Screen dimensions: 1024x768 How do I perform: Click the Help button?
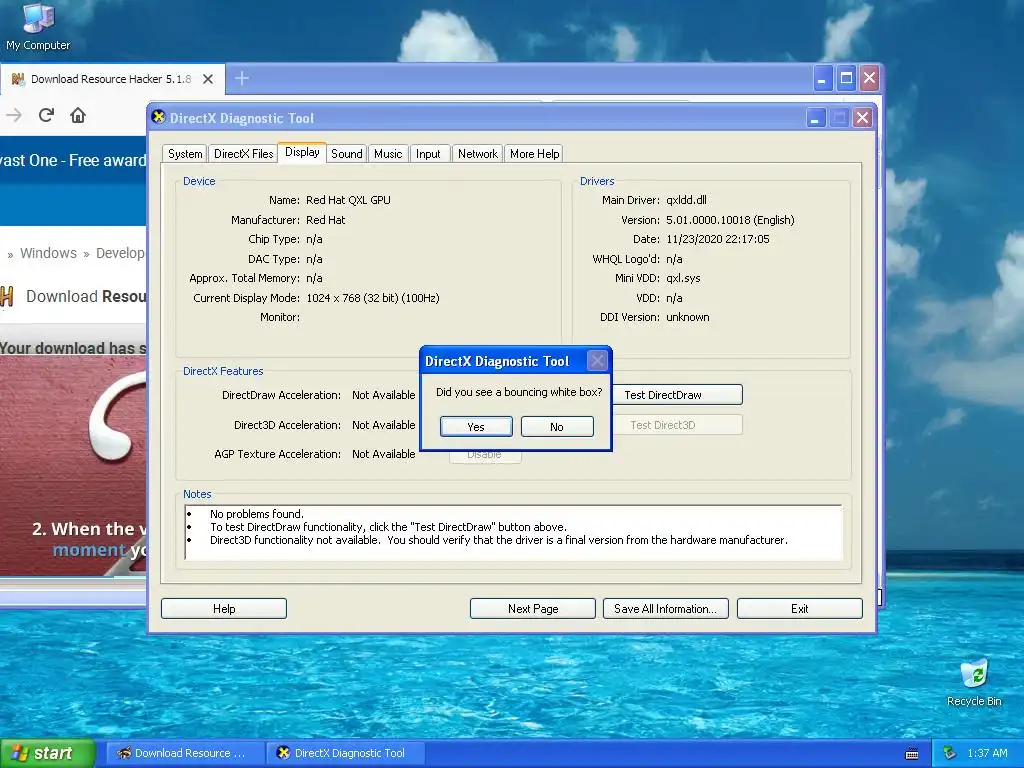(224, 609)
